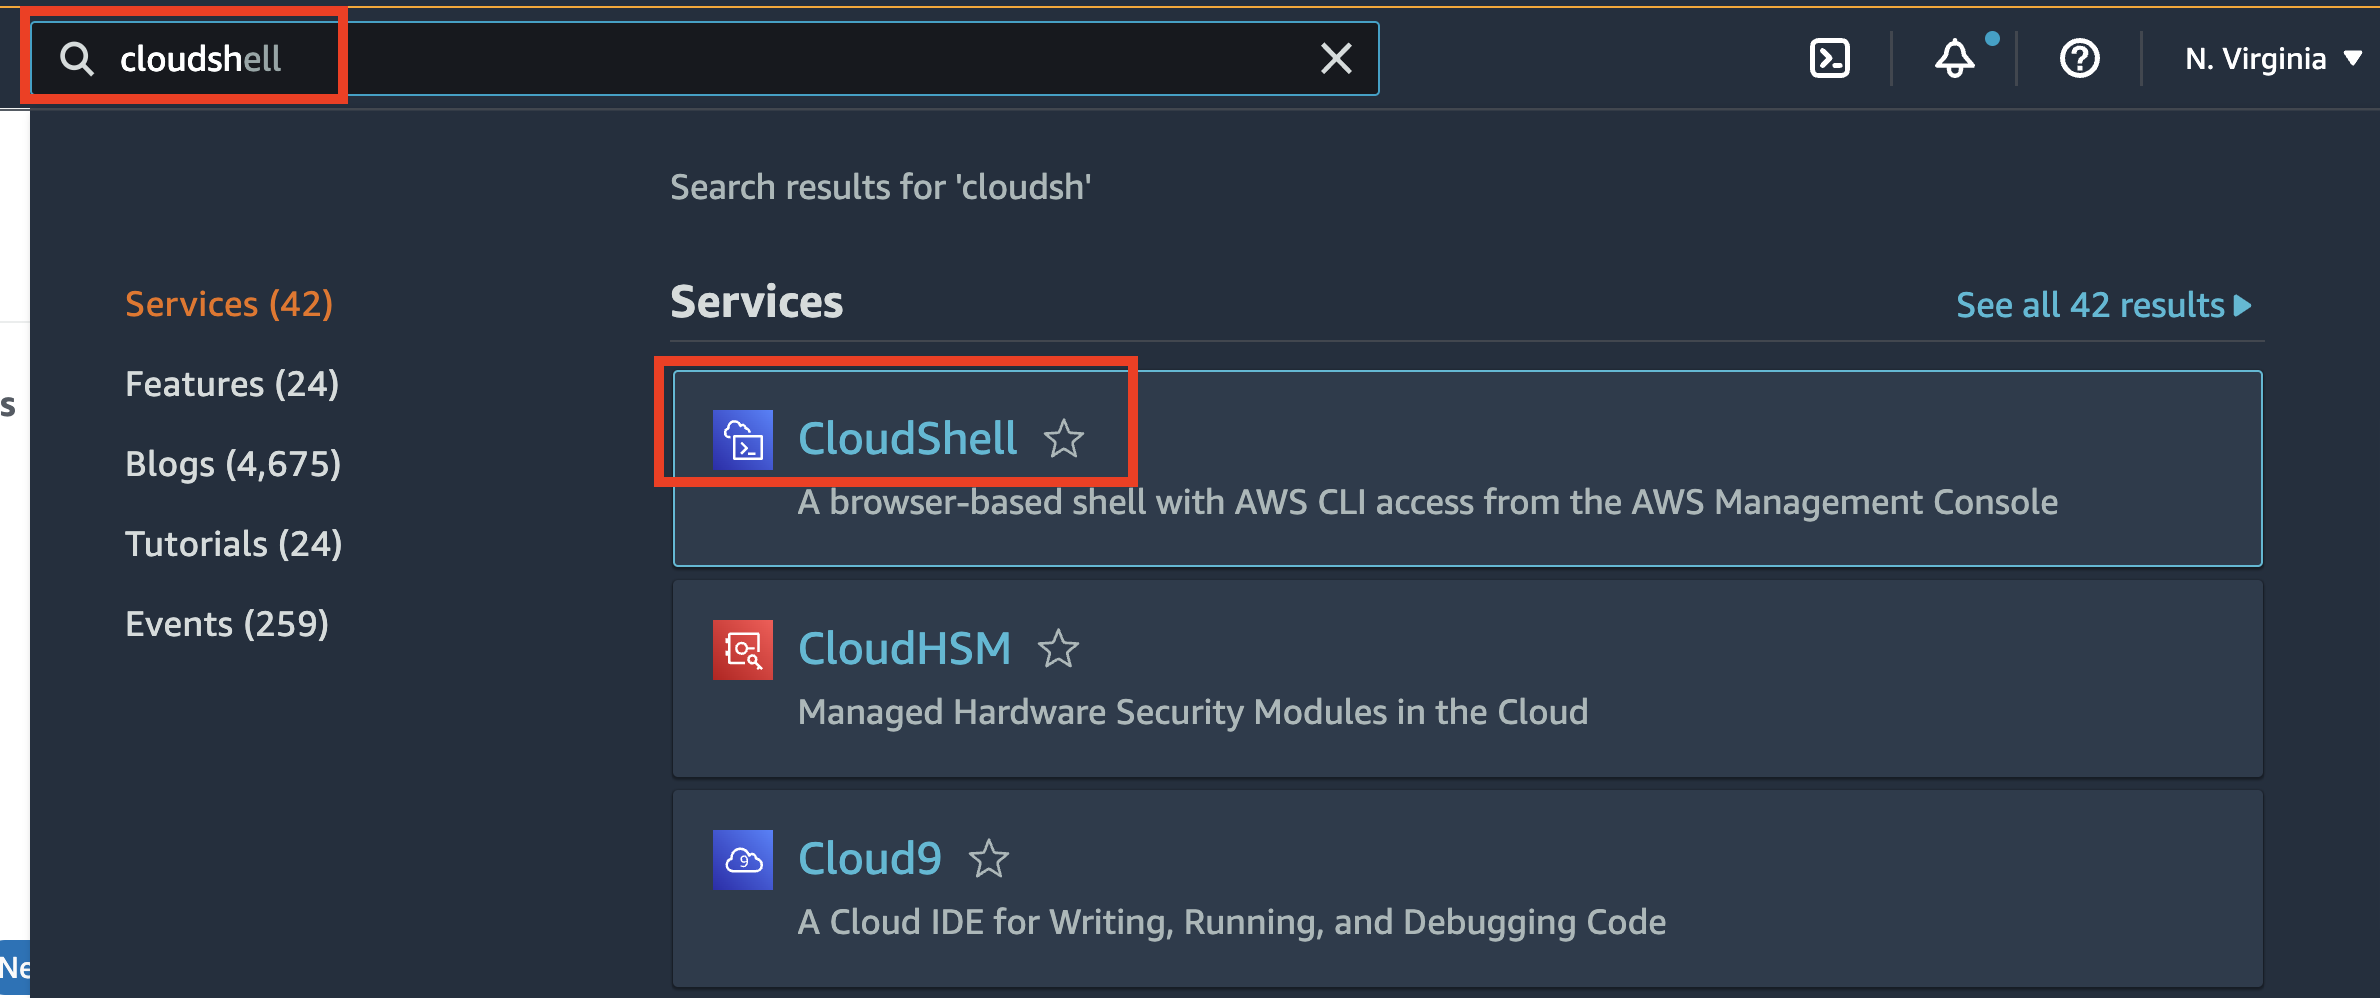Viewport: 2380px width, 998px height.
Task: Open the notifications bell
Action: tap(1955, 58)
